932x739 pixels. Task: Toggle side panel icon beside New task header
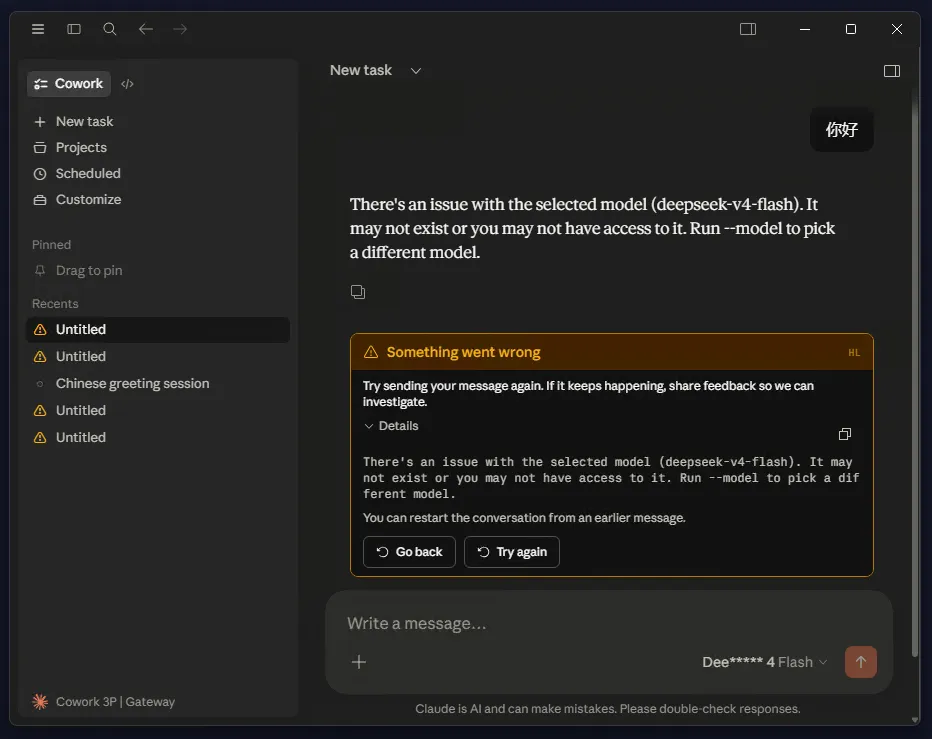coord(892,71)
